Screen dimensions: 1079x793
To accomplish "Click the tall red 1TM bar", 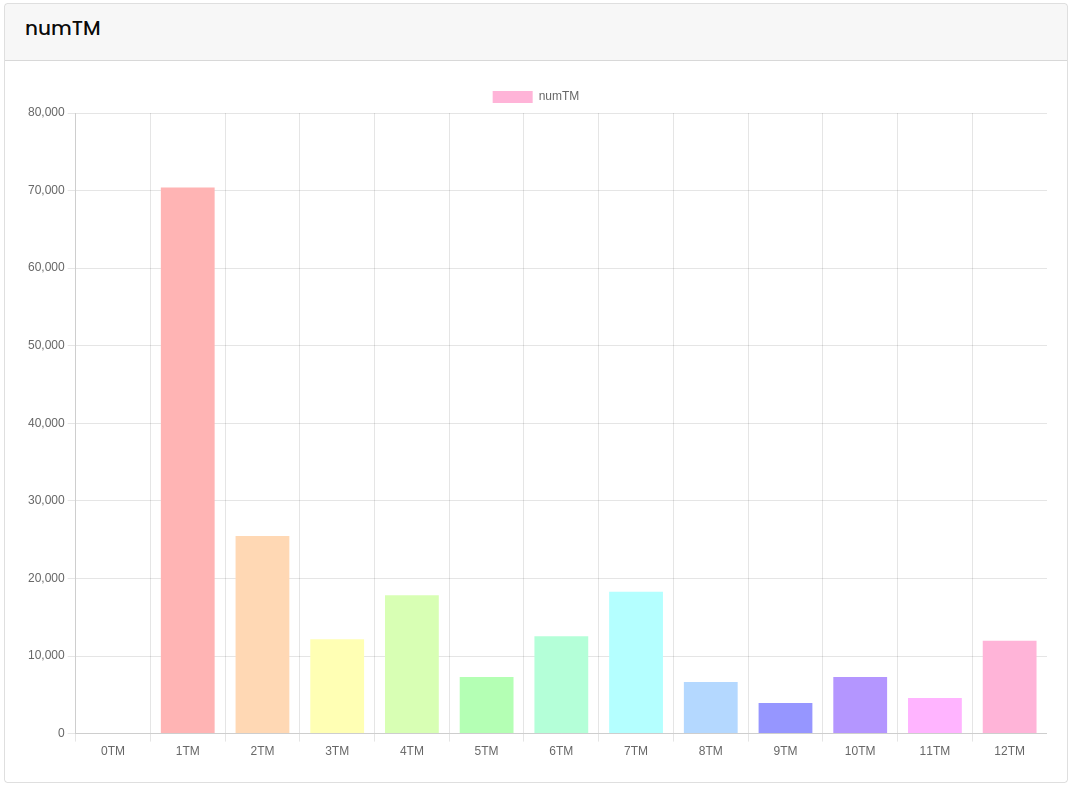I will 188,460.
